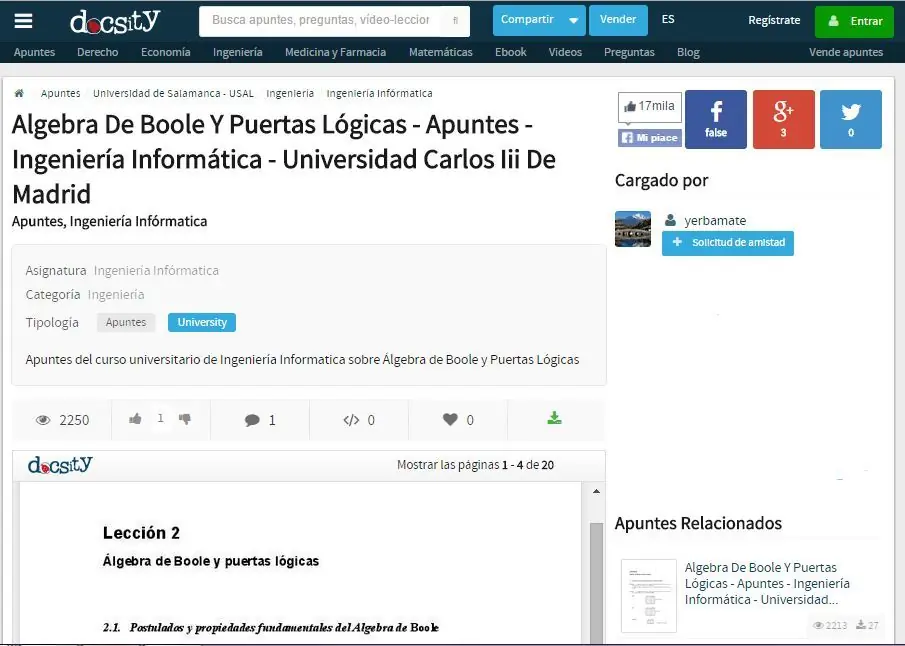Select the University tag

click(201, 322)
